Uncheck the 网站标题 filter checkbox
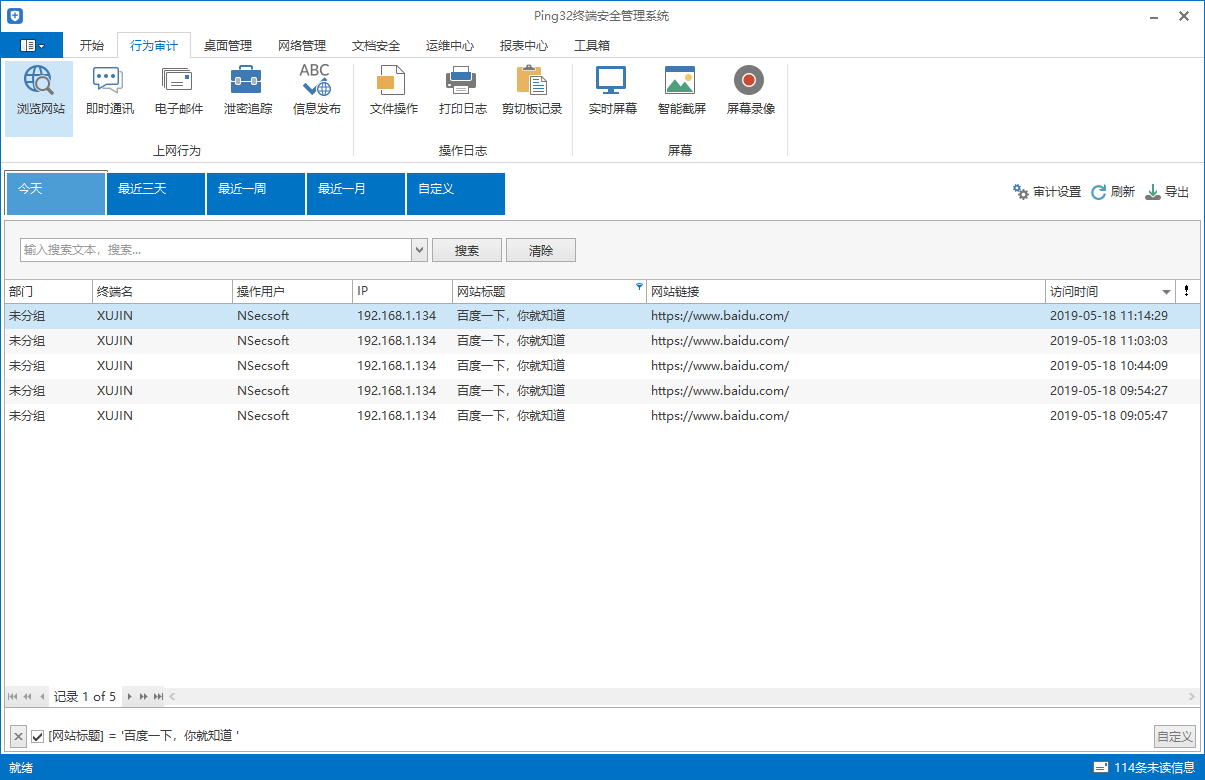1205x780 pixels. click(x=38, y=736)
